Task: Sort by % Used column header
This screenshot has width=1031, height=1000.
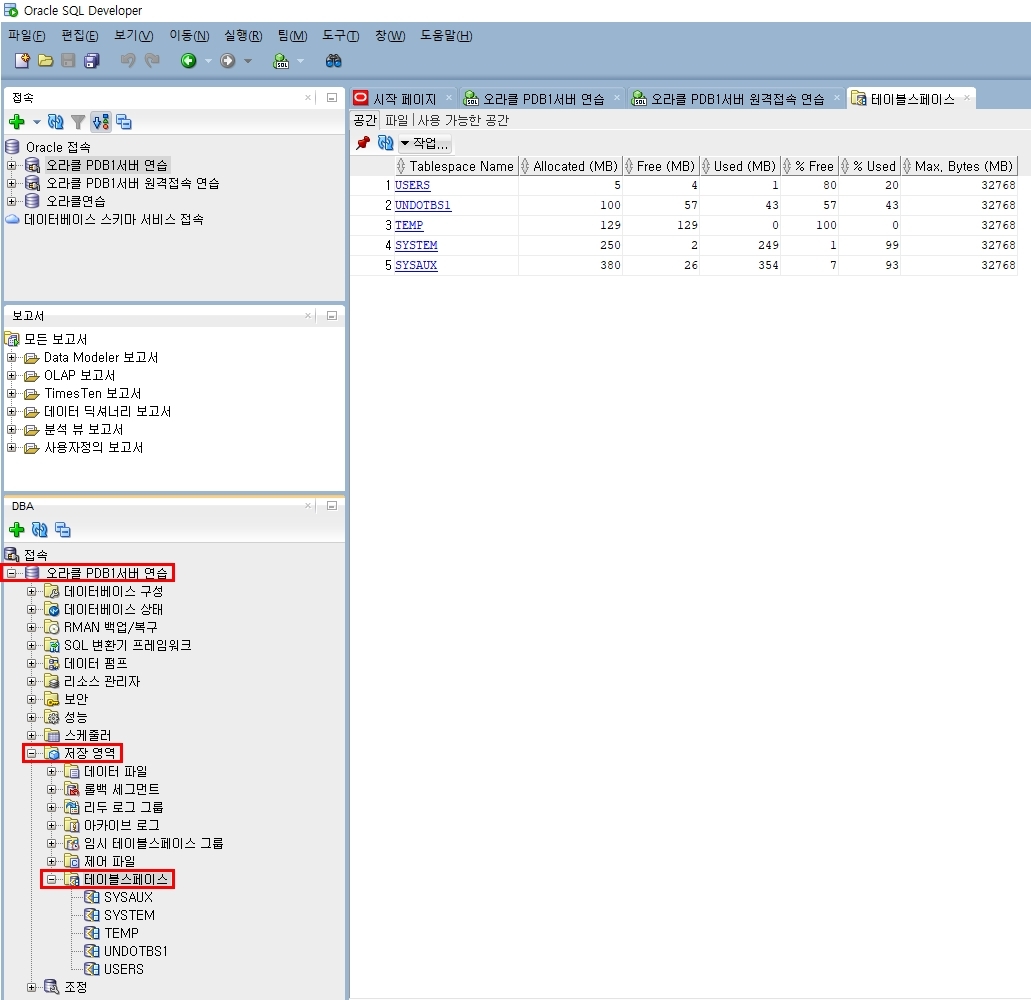Action: [869, 166]
